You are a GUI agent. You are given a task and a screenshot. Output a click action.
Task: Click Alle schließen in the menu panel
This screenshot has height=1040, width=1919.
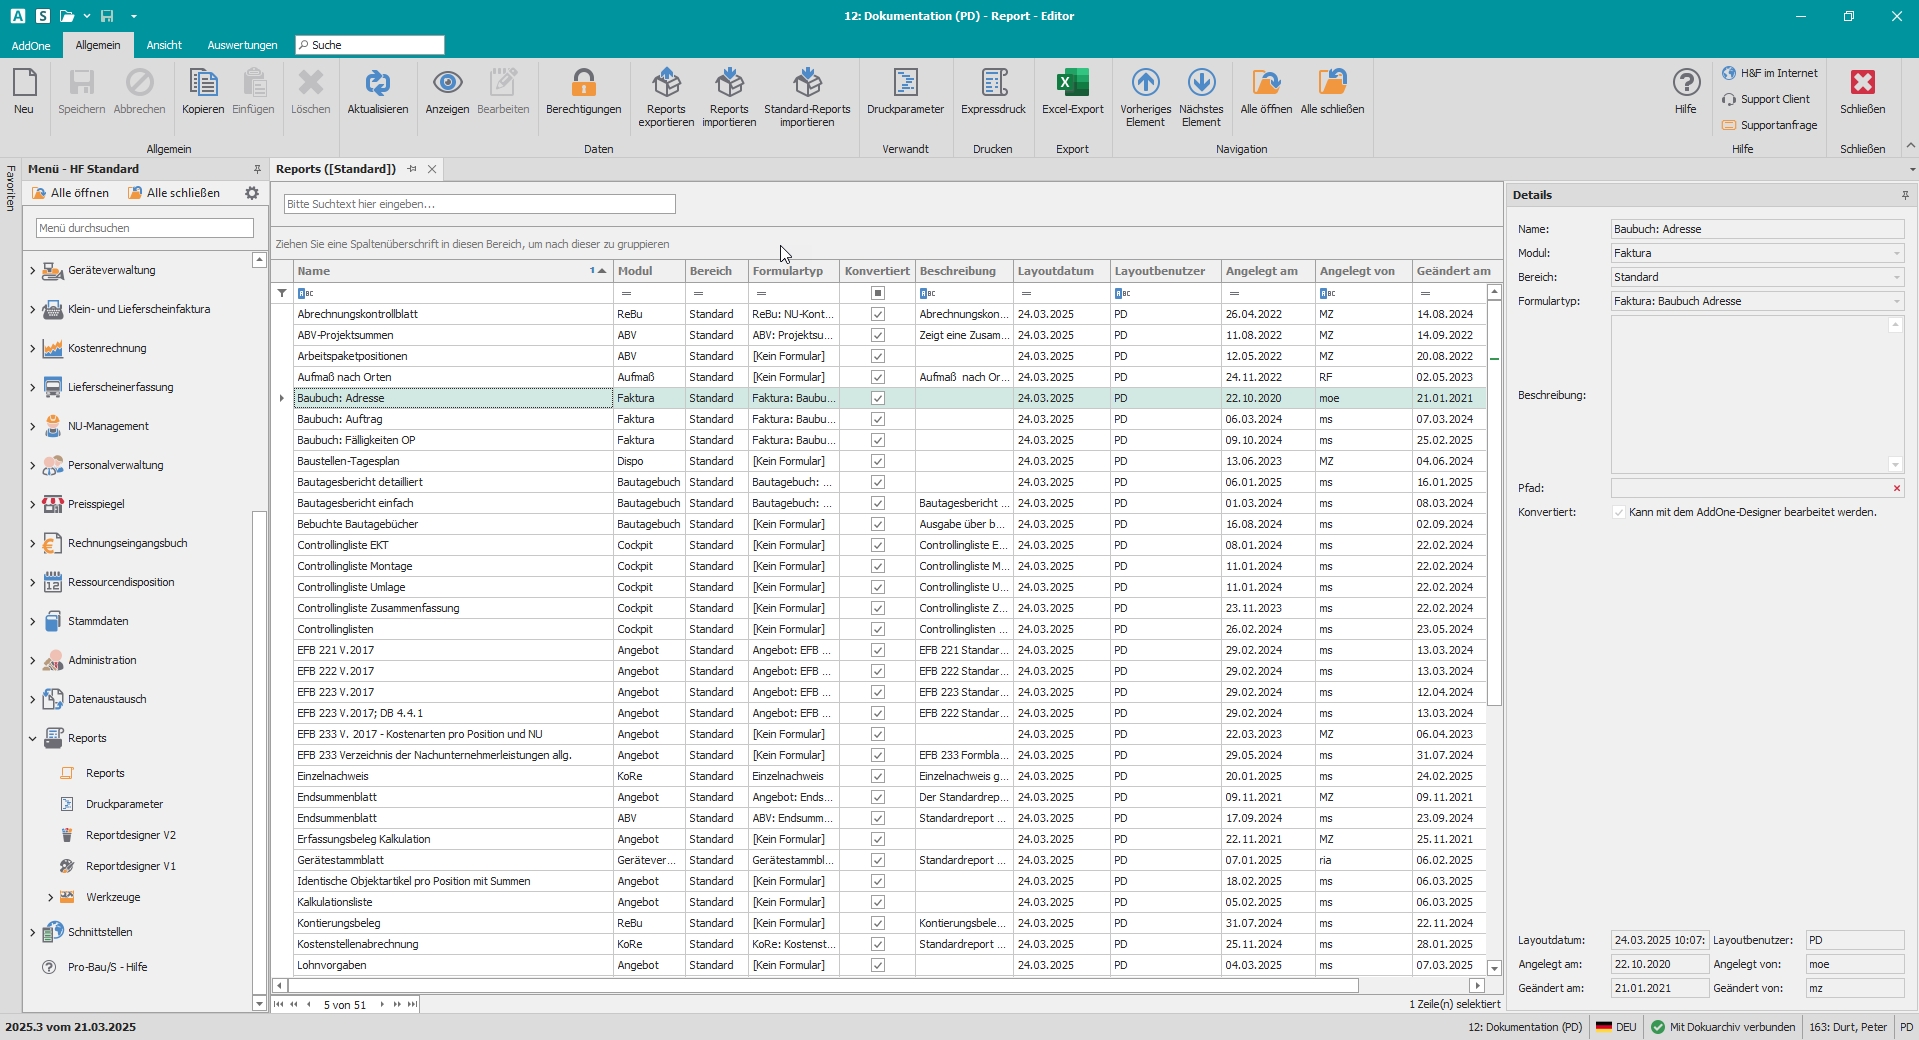[x=174, y=193]
